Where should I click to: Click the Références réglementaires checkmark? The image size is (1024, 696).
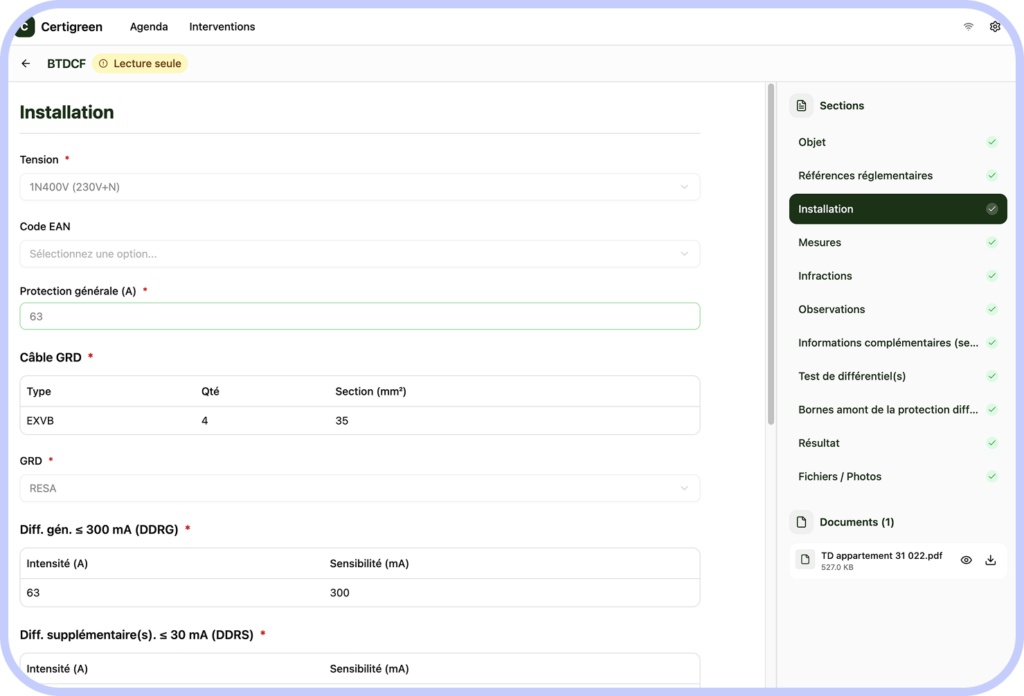pyautogui.click(x=992, y=176)
